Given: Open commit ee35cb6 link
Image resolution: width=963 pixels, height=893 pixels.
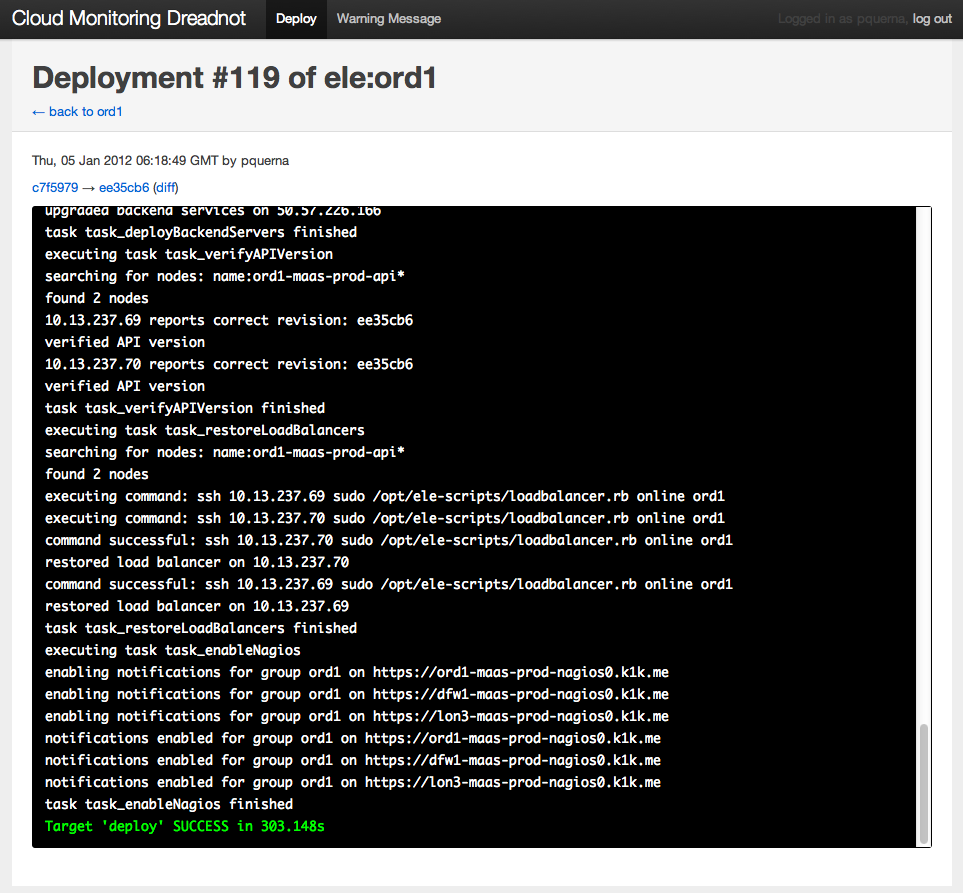Looking at the screenshot, I should pos(124,187).
